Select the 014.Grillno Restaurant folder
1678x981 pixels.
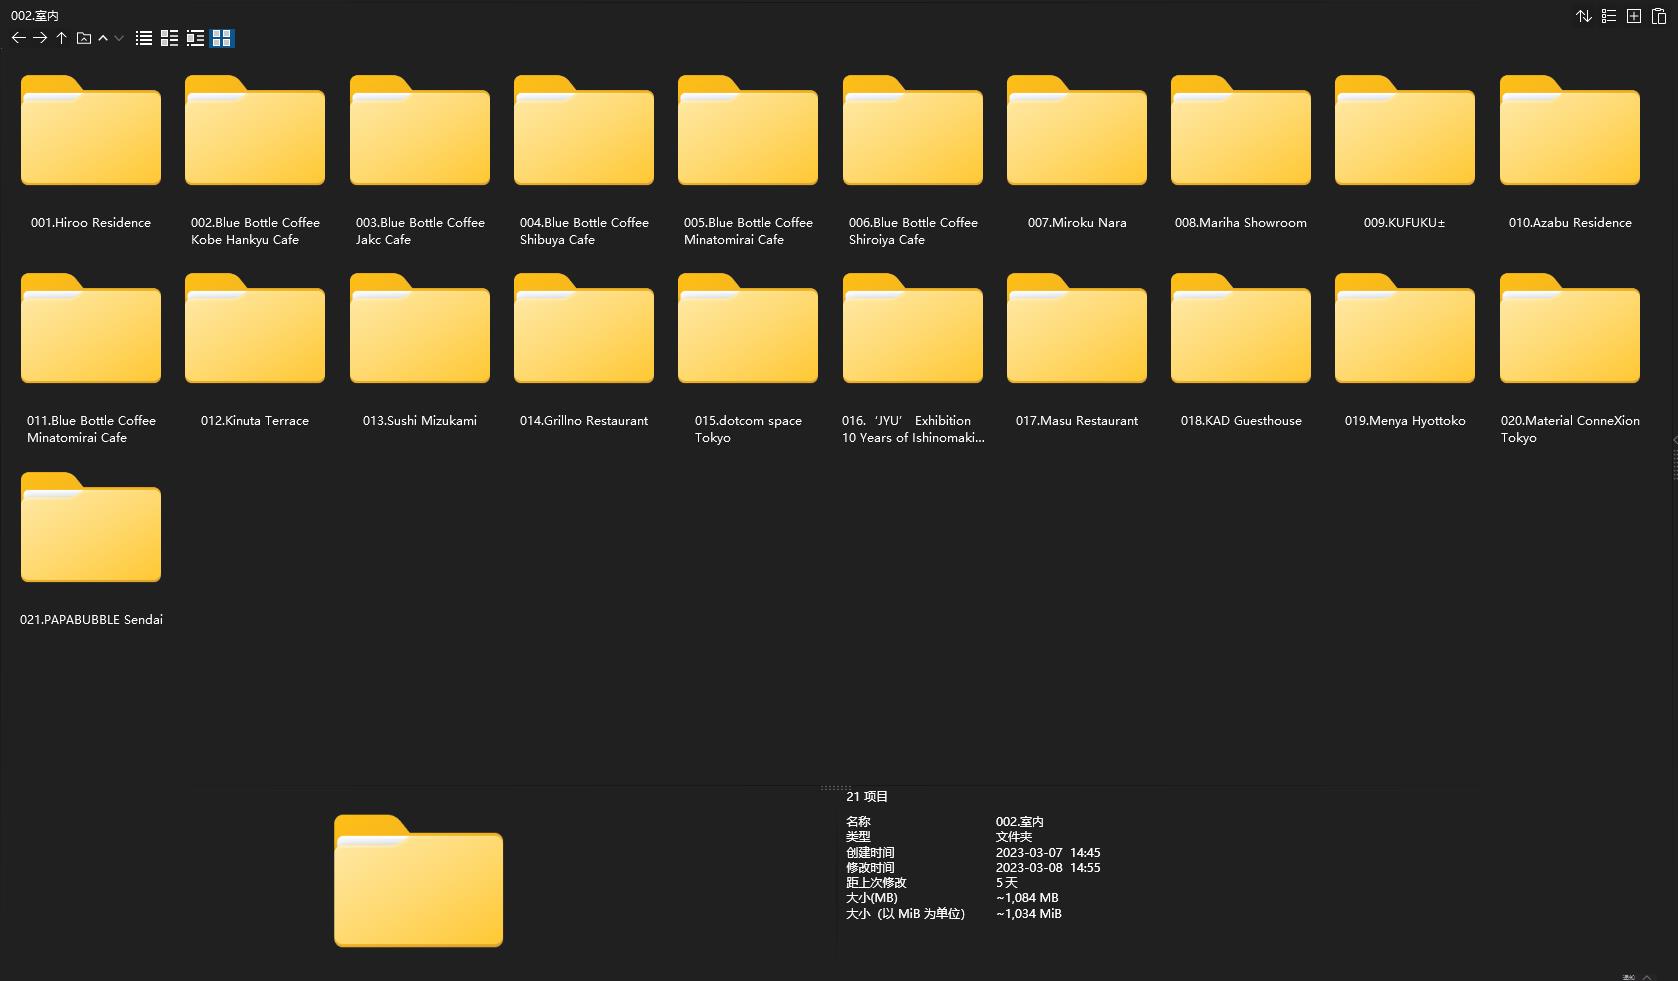pyautogui.click(x=584, y=350)
